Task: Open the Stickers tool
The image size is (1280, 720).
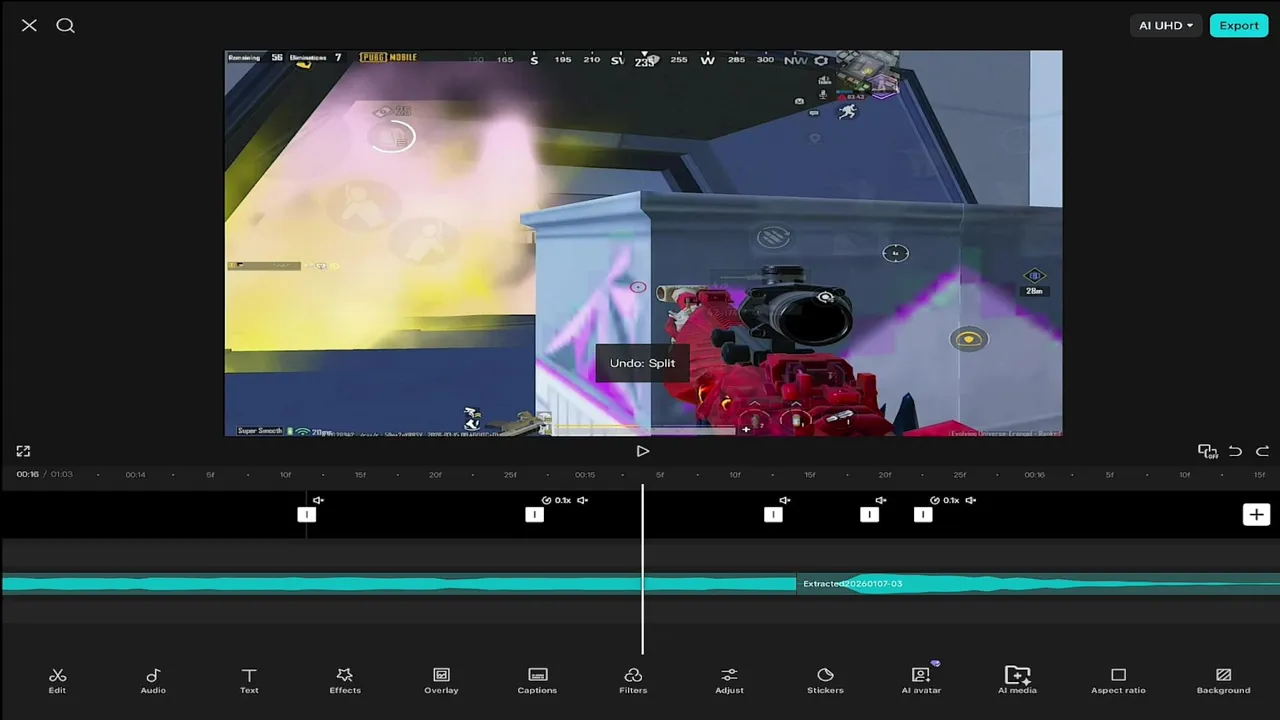Action: click(825, 680)
